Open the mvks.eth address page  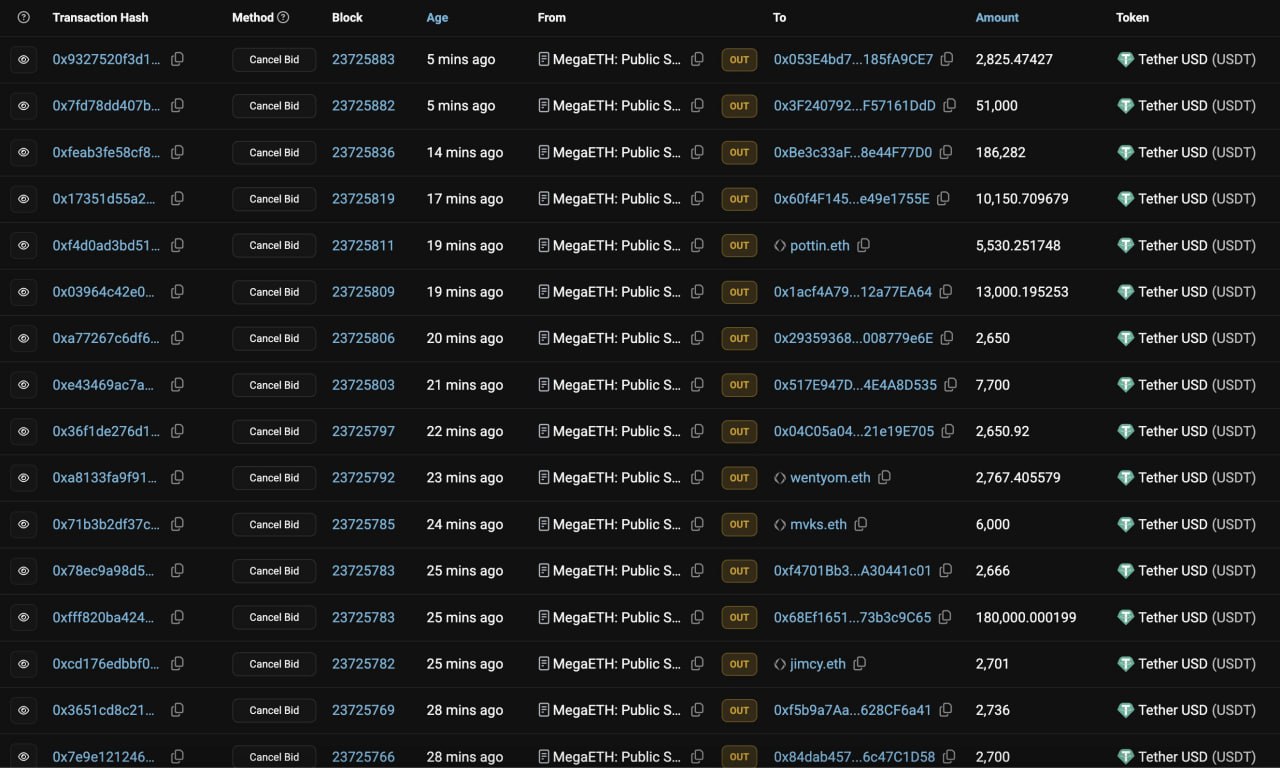pos(818,524)
